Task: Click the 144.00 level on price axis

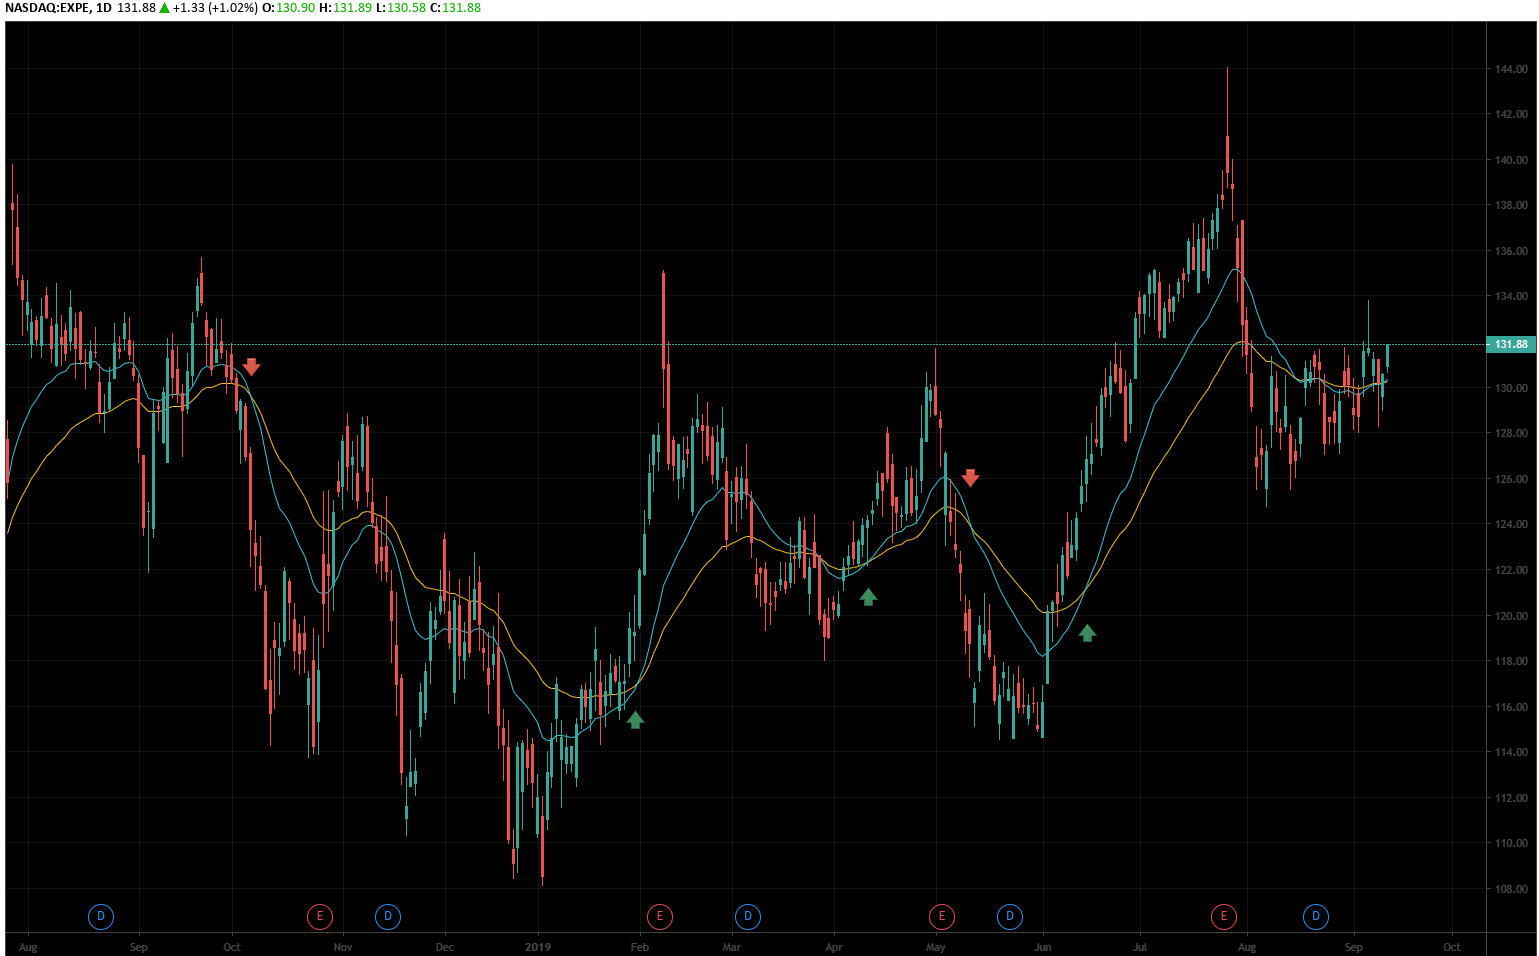Action: (1511, 69)
